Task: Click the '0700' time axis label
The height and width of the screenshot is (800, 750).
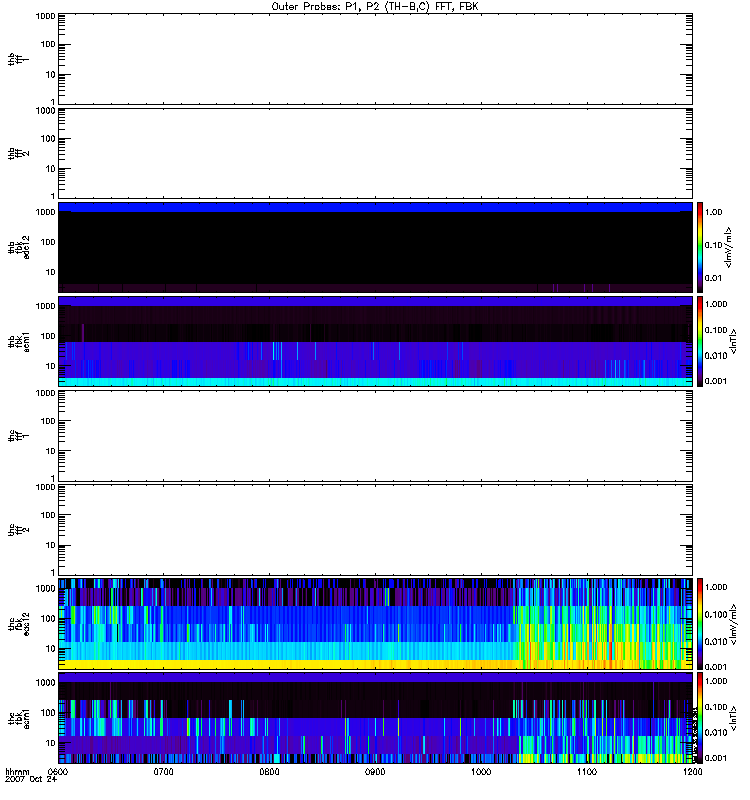Action: pos(163,772)
